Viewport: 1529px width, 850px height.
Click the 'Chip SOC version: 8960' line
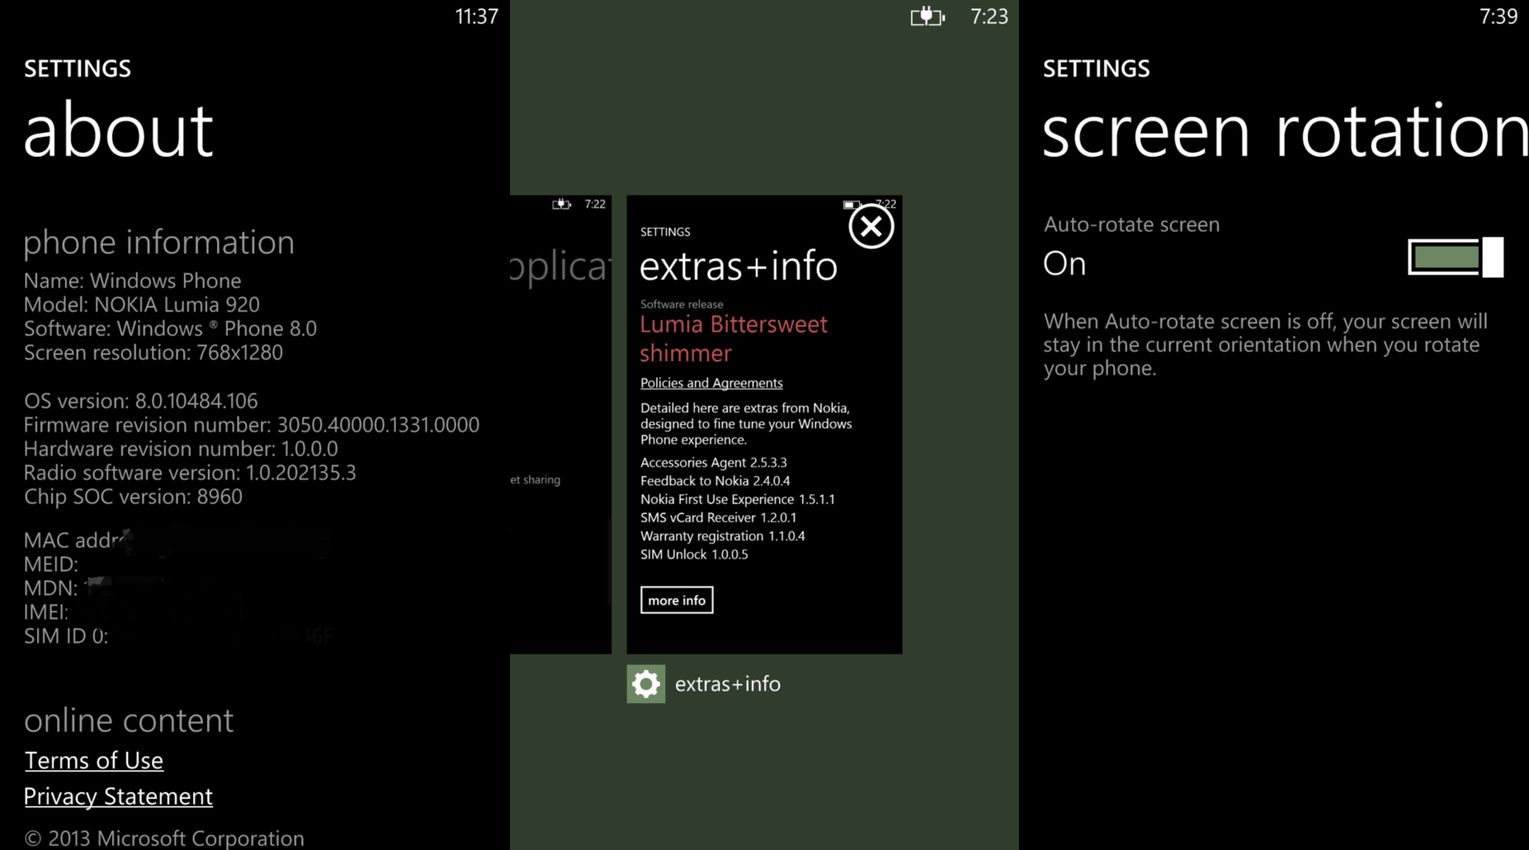tap(133, 497)
